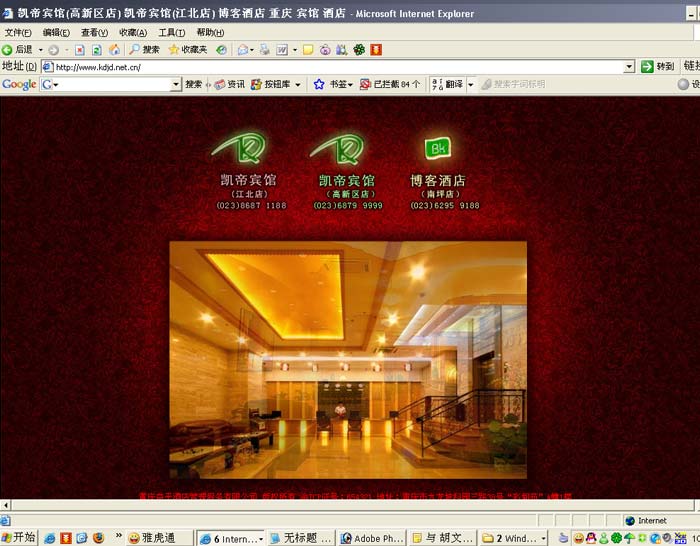Open the Search (搜索) toolbar button
This screenshot has height=546, width=700.
[144, 49]
